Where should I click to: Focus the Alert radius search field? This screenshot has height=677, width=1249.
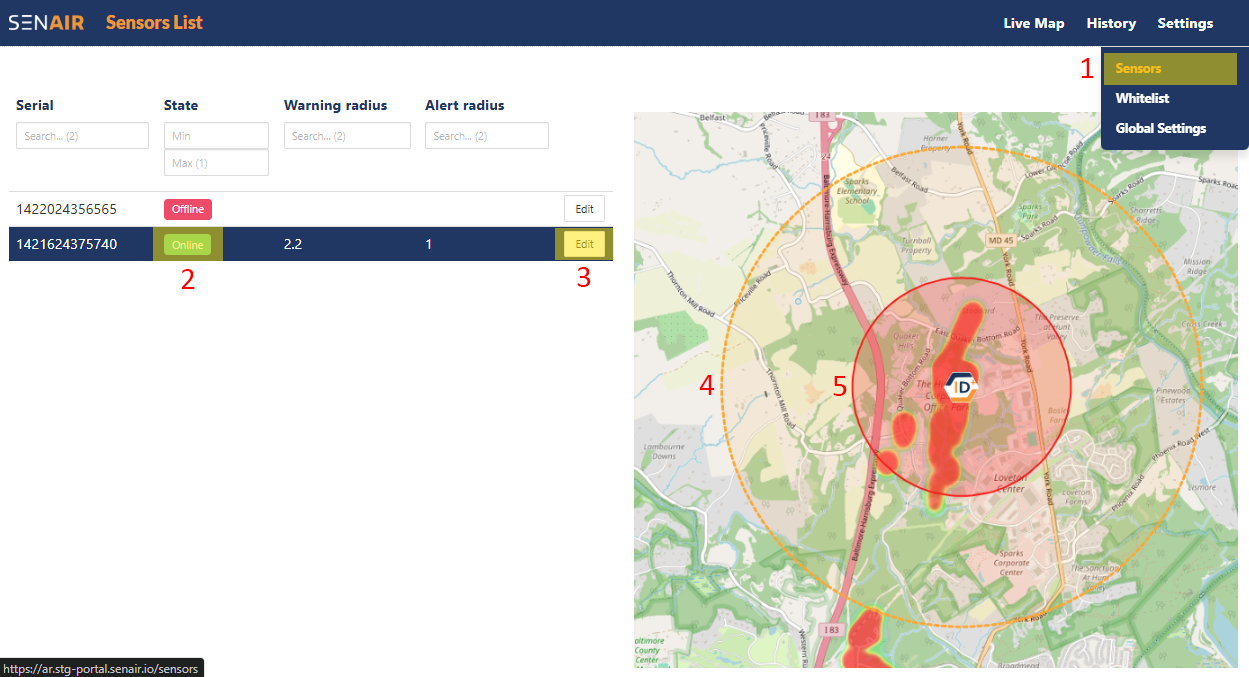[x=487, y=136]
